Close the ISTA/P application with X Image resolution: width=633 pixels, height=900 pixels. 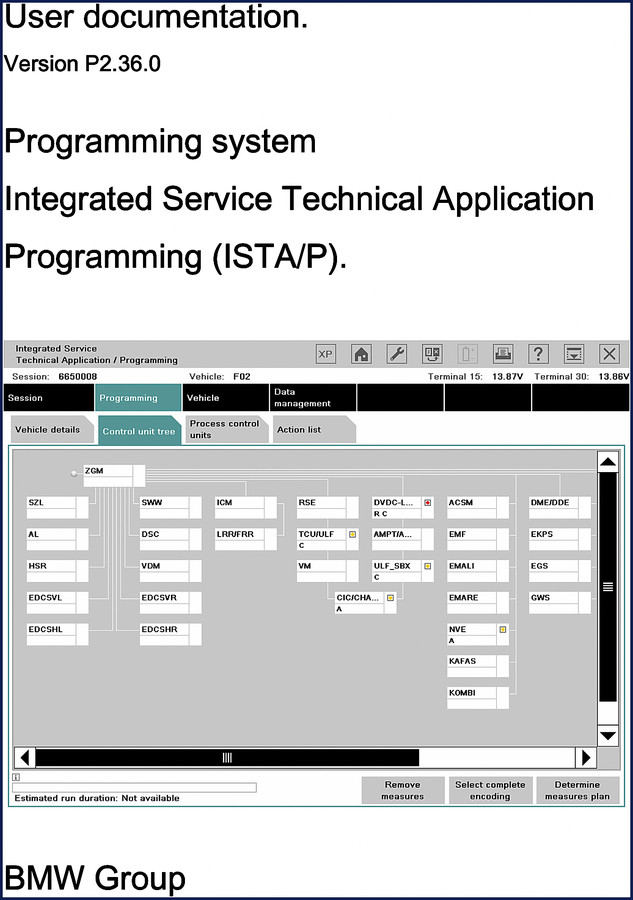coord(609,354)
